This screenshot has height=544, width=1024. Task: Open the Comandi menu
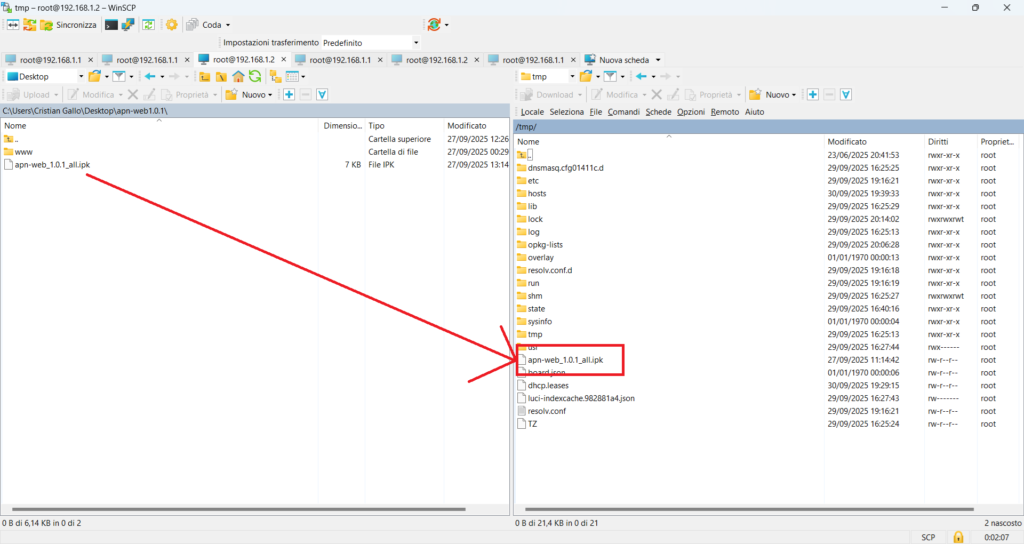click(x=623, y=112)
